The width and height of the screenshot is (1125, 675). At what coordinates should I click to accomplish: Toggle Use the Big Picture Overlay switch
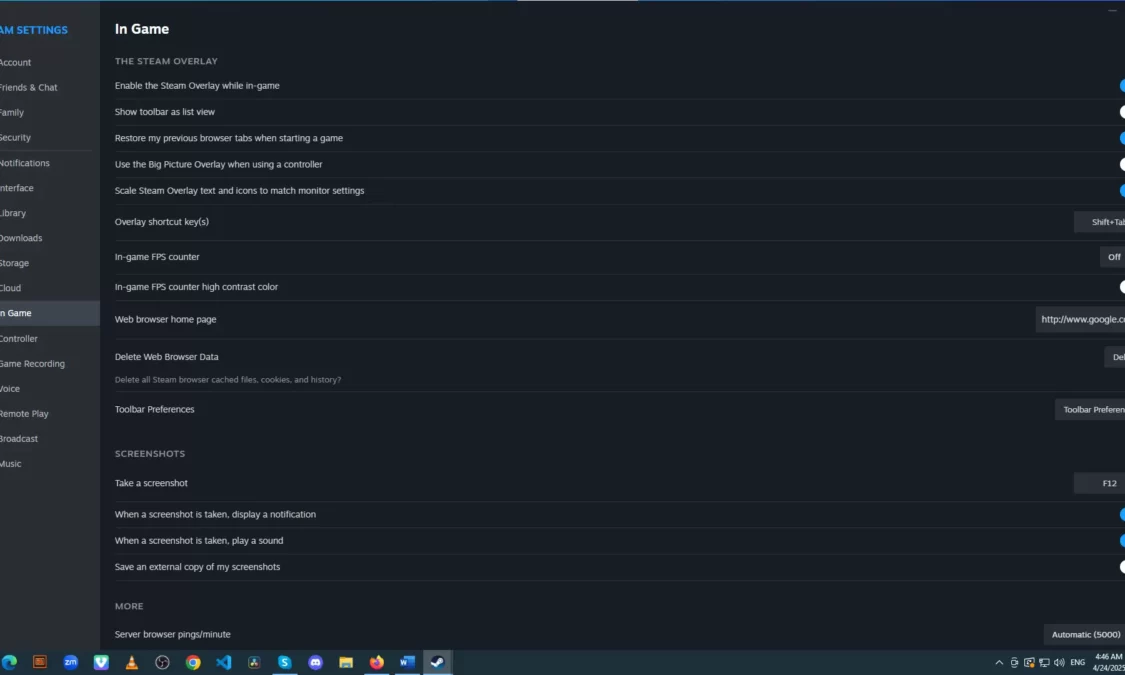[x=1121, y=164]
